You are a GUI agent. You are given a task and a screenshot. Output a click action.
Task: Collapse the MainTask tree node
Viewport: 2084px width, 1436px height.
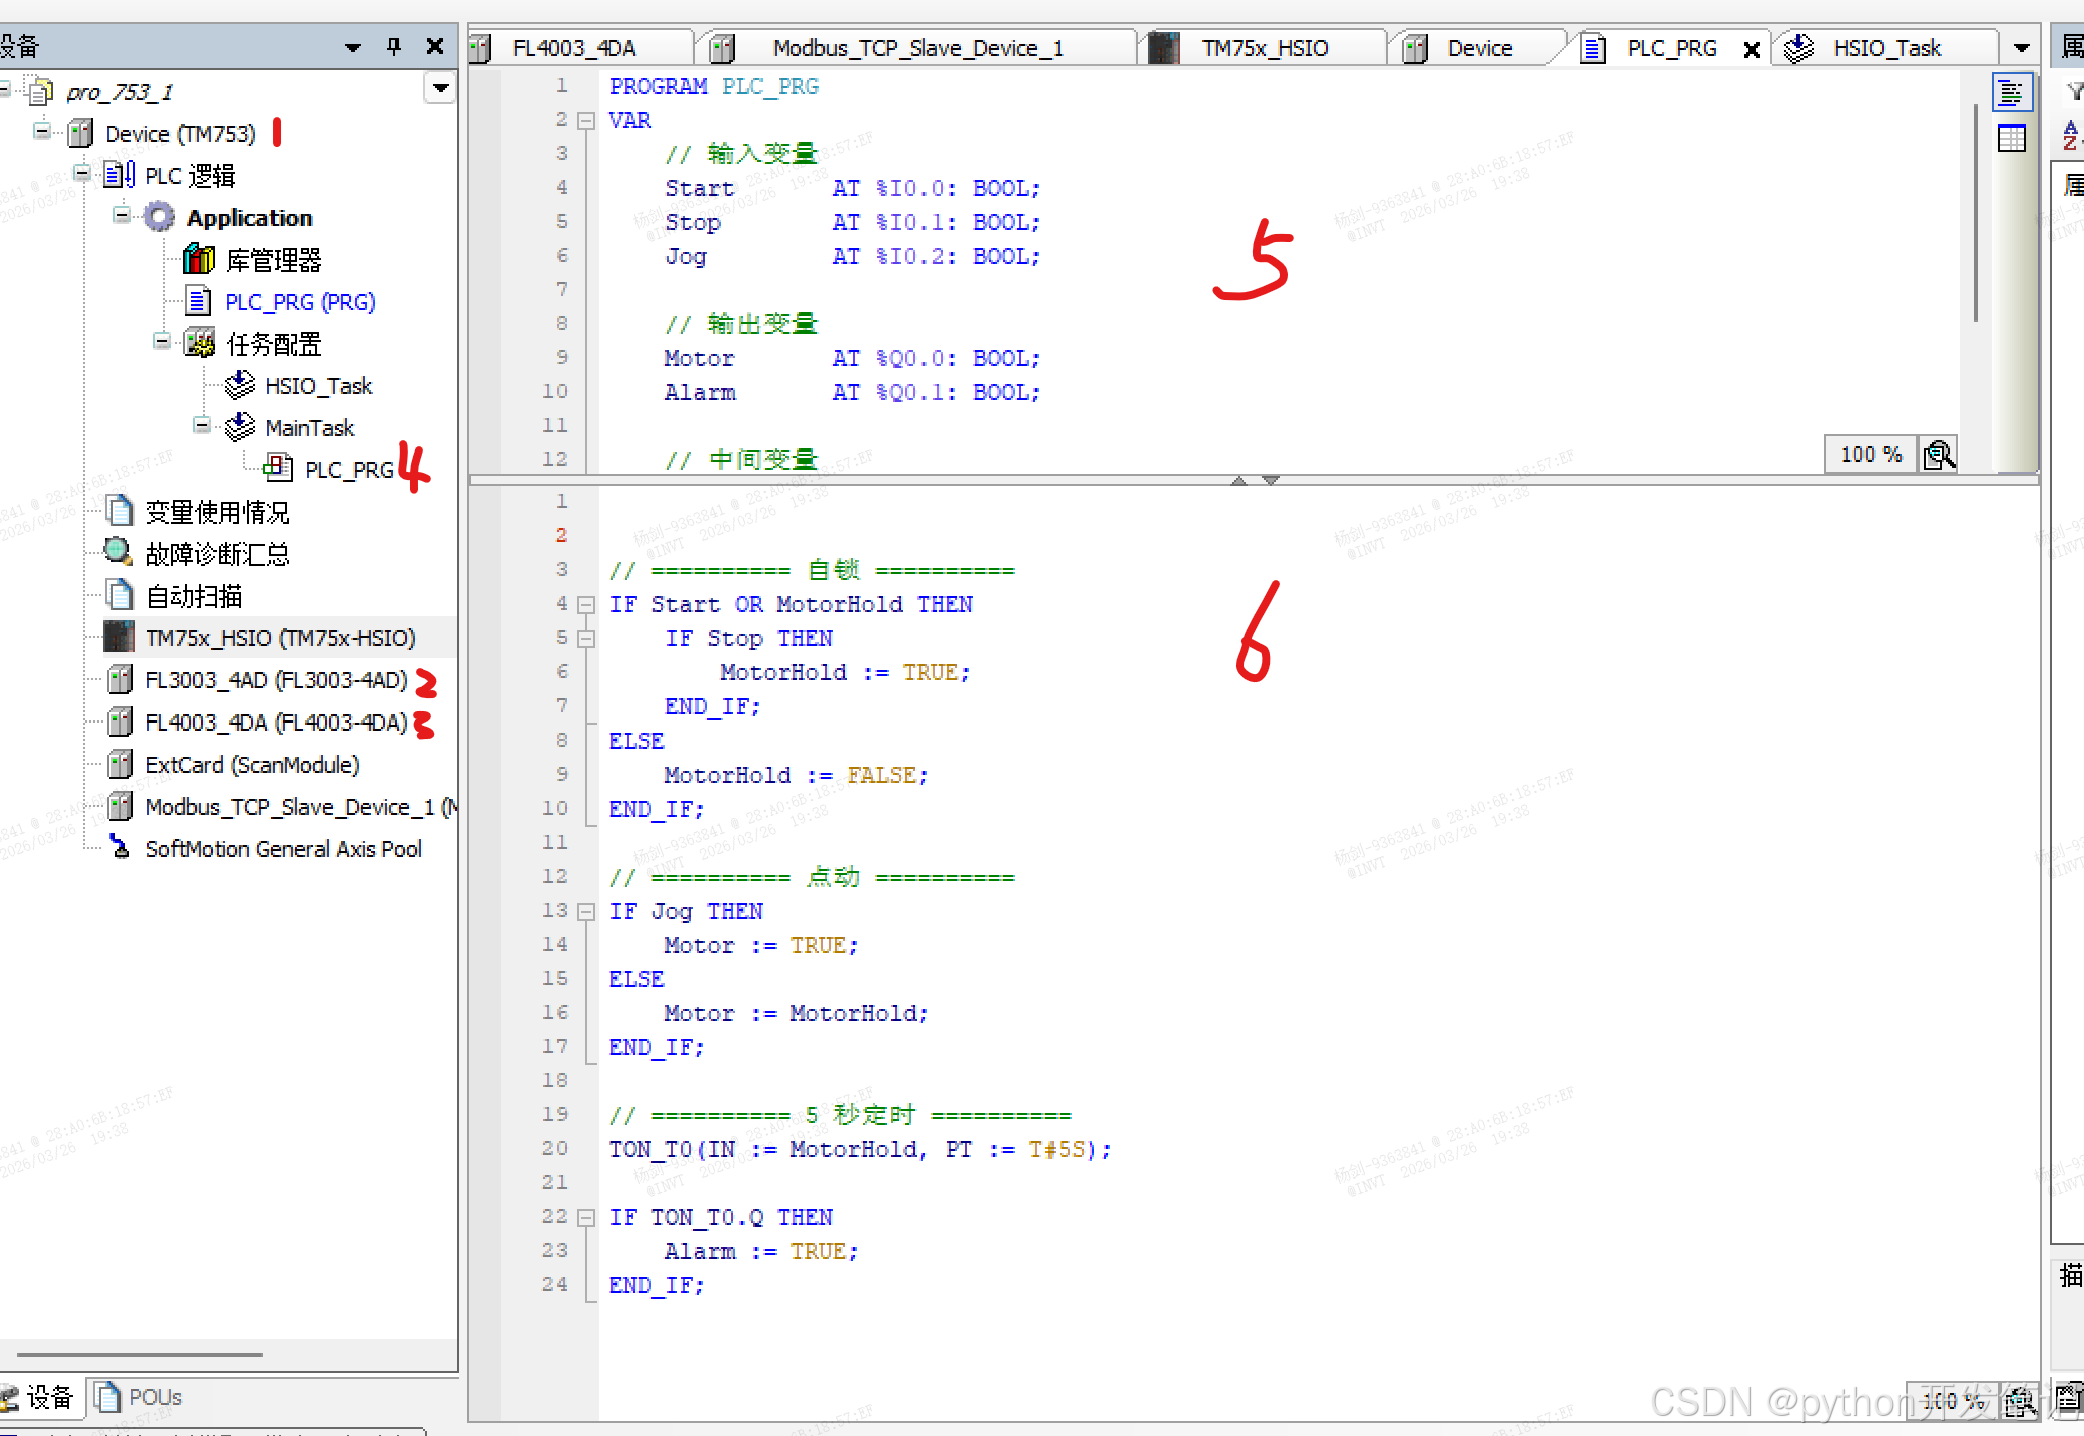pos(202,426)
